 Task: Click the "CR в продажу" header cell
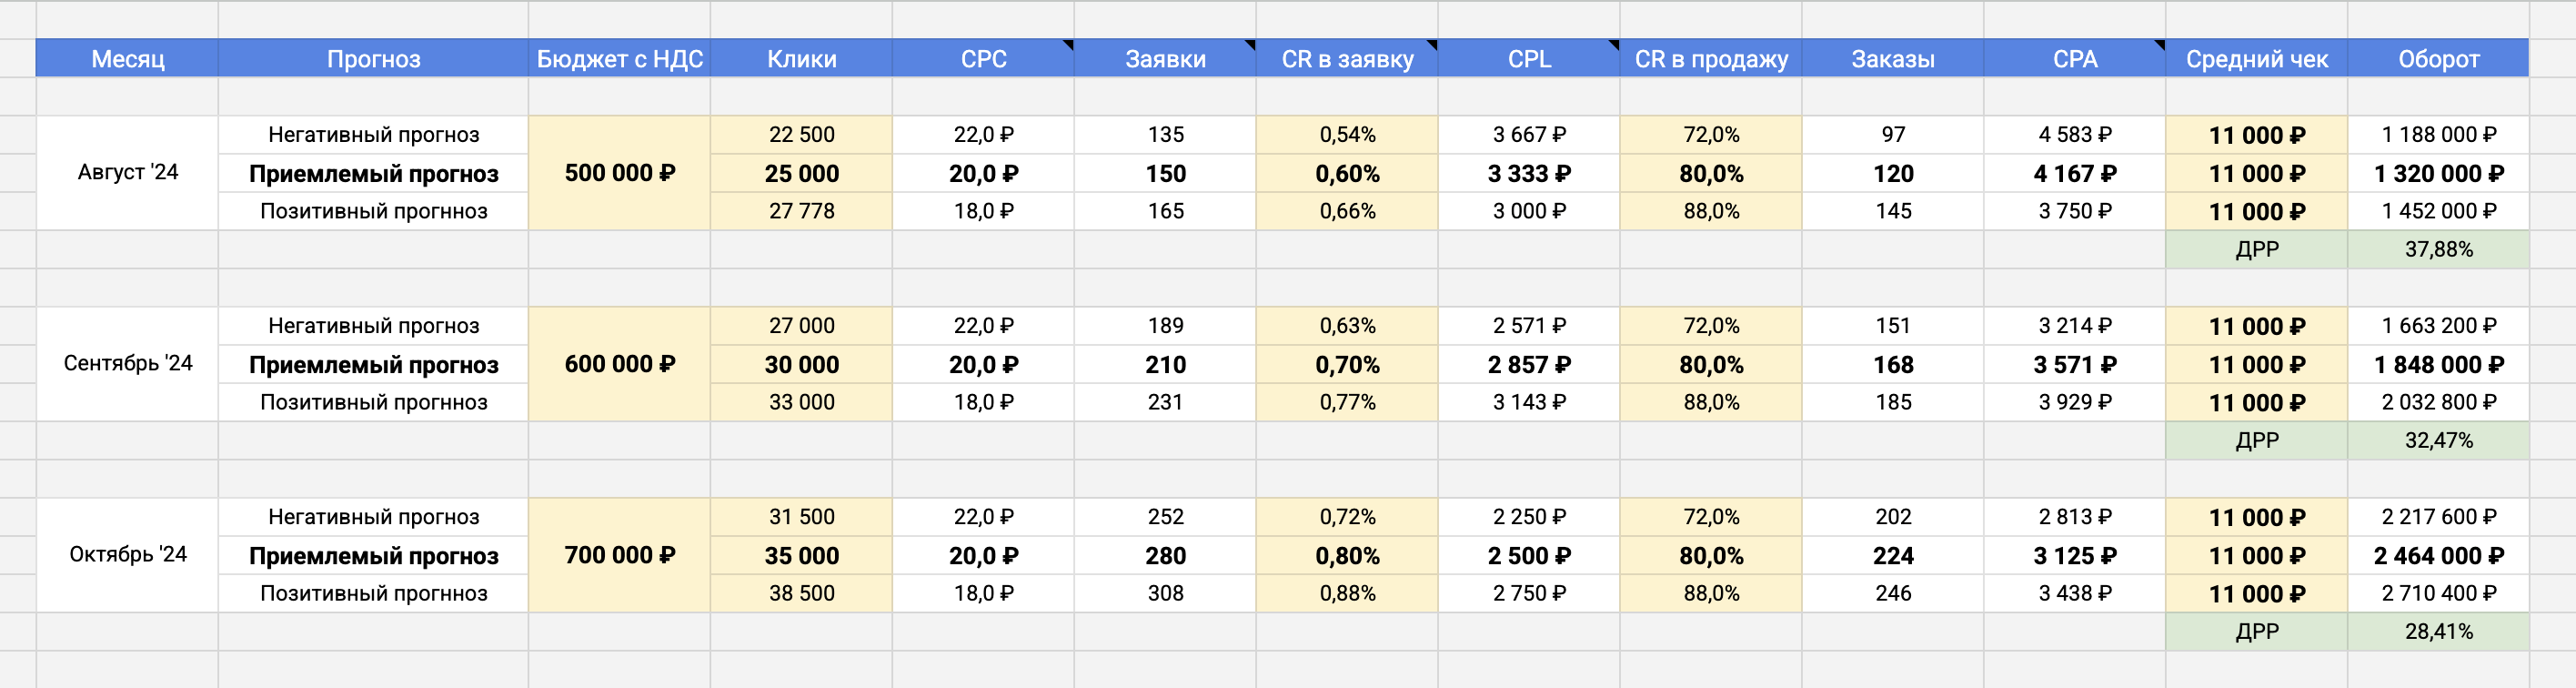click(1710, 59)
